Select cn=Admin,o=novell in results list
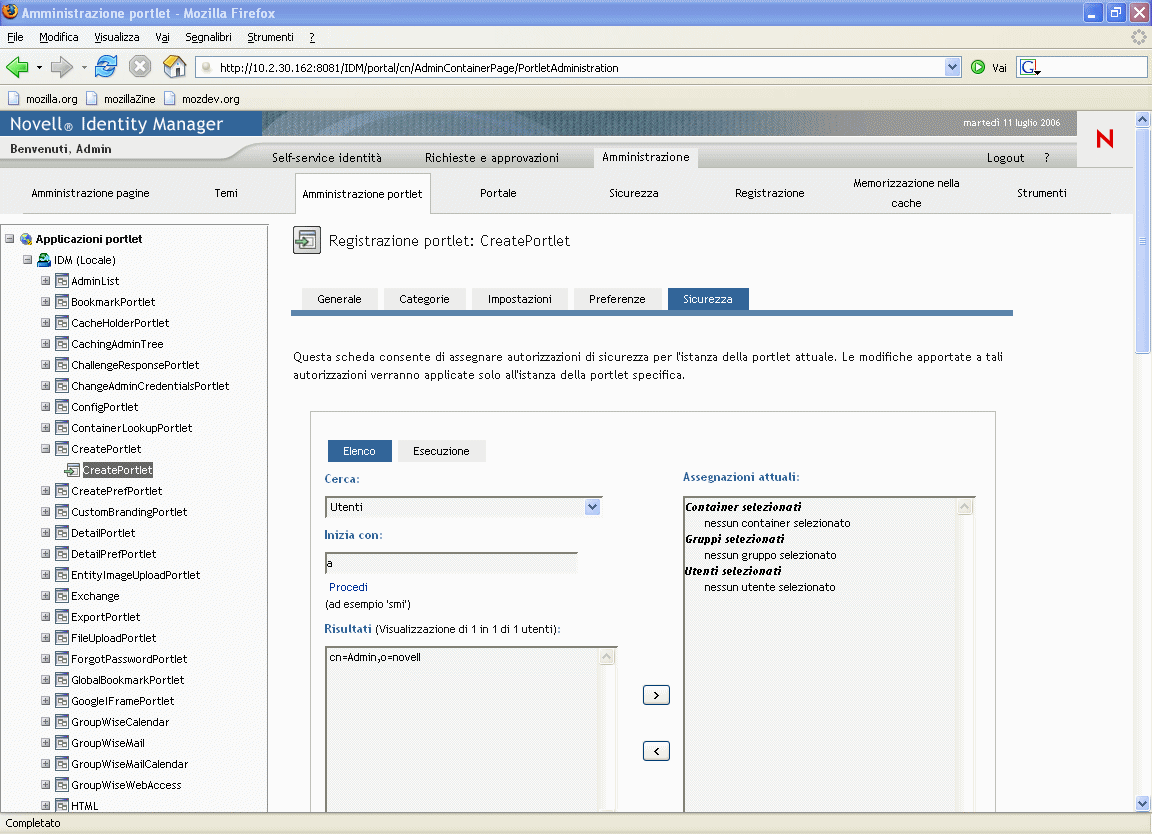The height and width of the screenshot is (834, 1152). (x=375, y=658)
